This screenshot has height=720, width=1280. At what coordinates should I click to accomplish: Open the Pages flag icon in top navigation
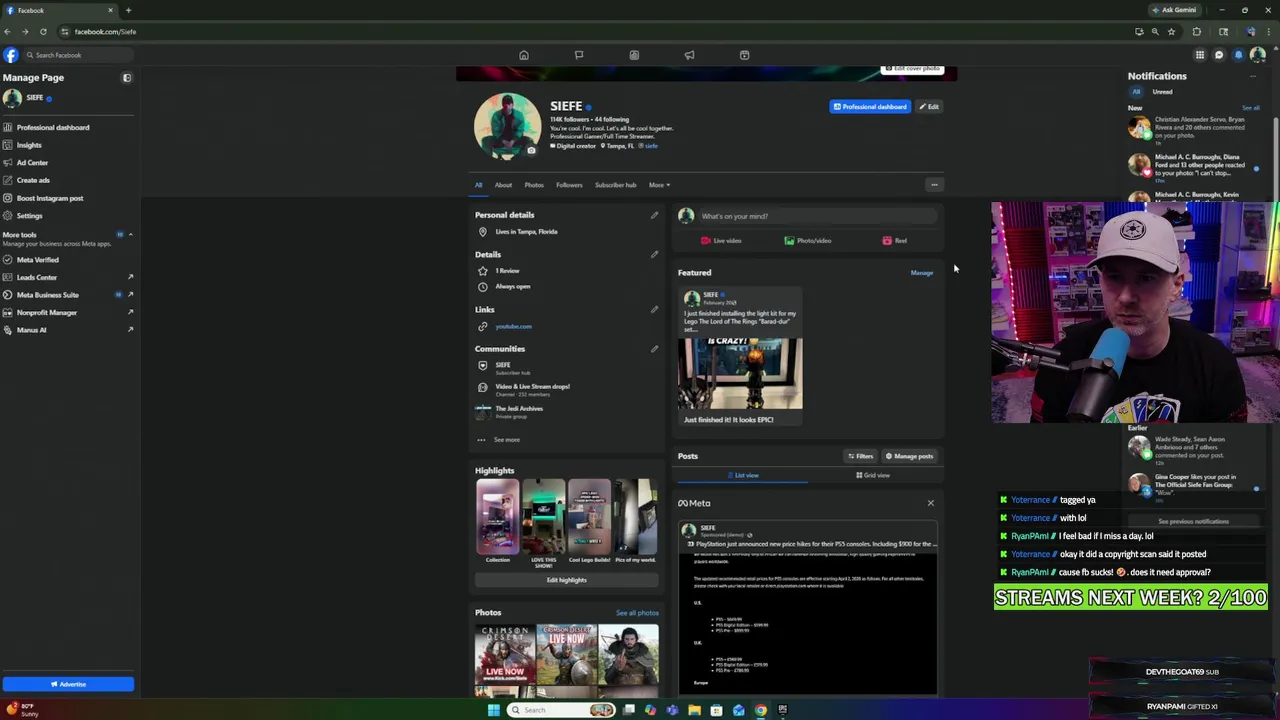click(578, 55)
